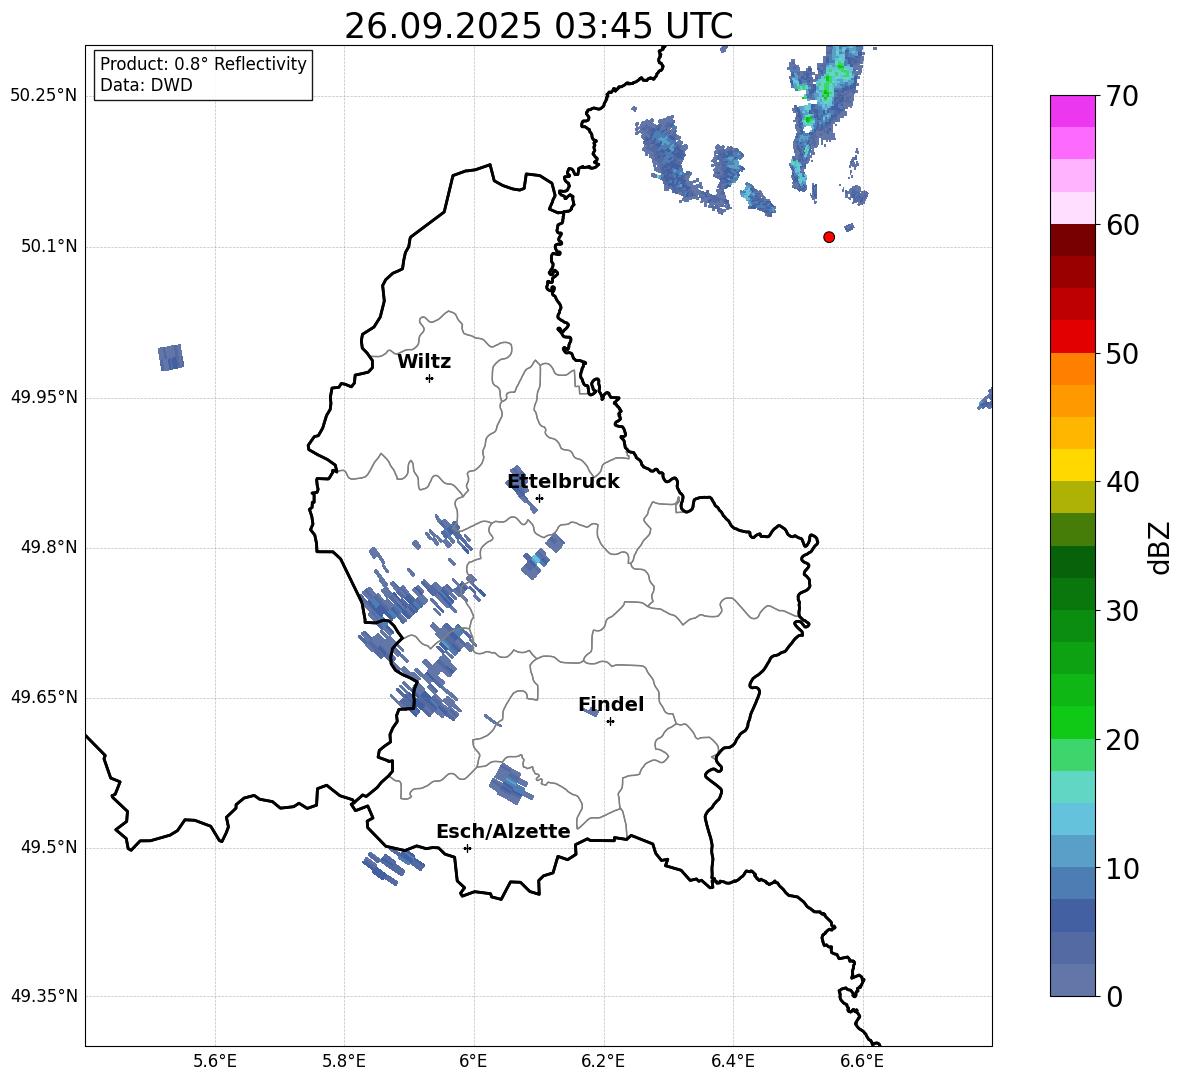This screenshot has width=1184, height=1081.
Task: Click the Product: 0.8° Reflectivity text
Action: [203, 63]
